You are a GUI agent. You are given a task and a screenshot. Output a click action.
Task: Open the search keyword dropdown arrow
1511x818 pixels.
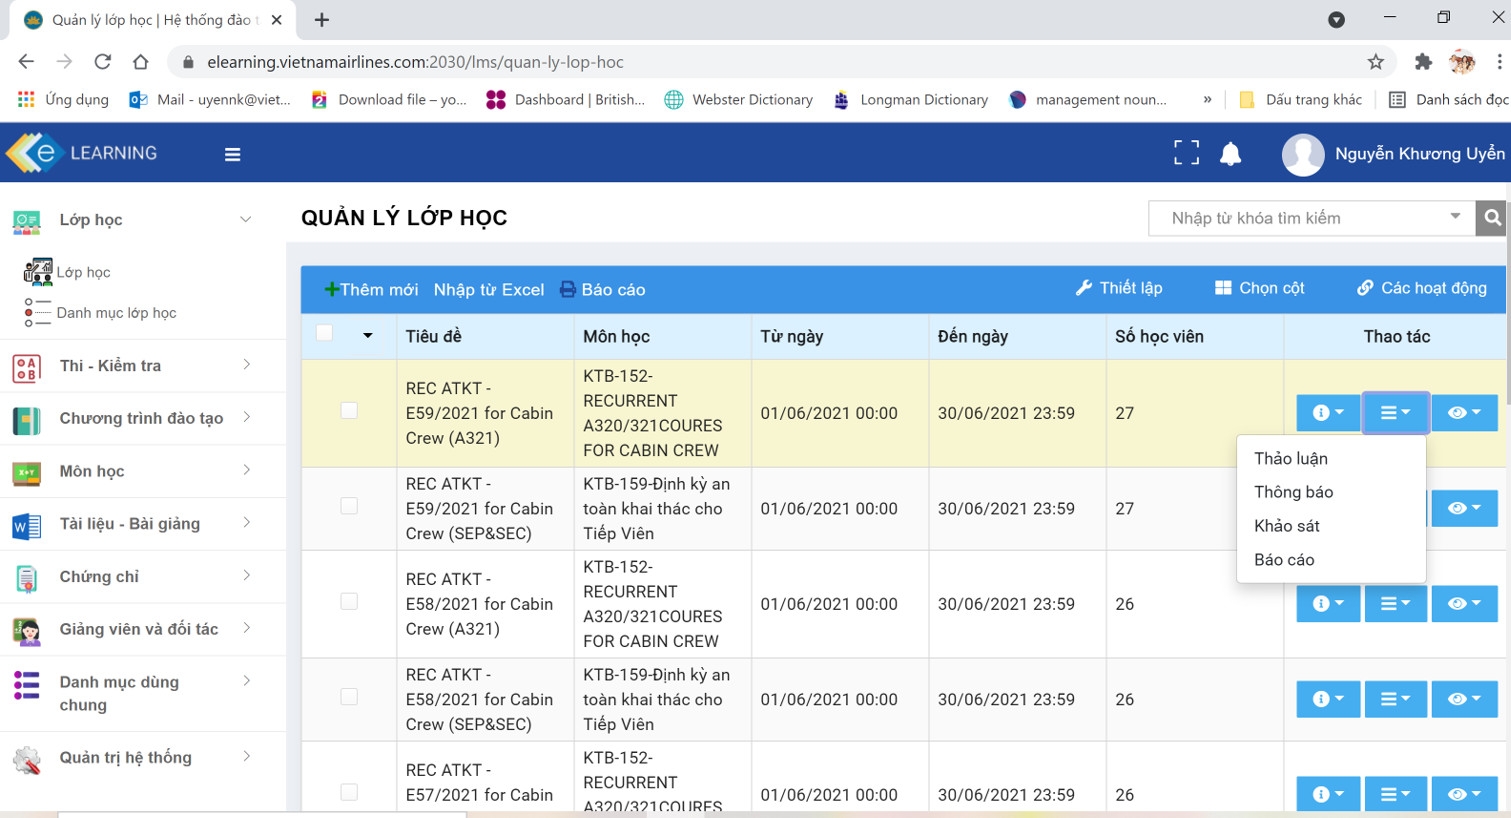(1455, 217)
